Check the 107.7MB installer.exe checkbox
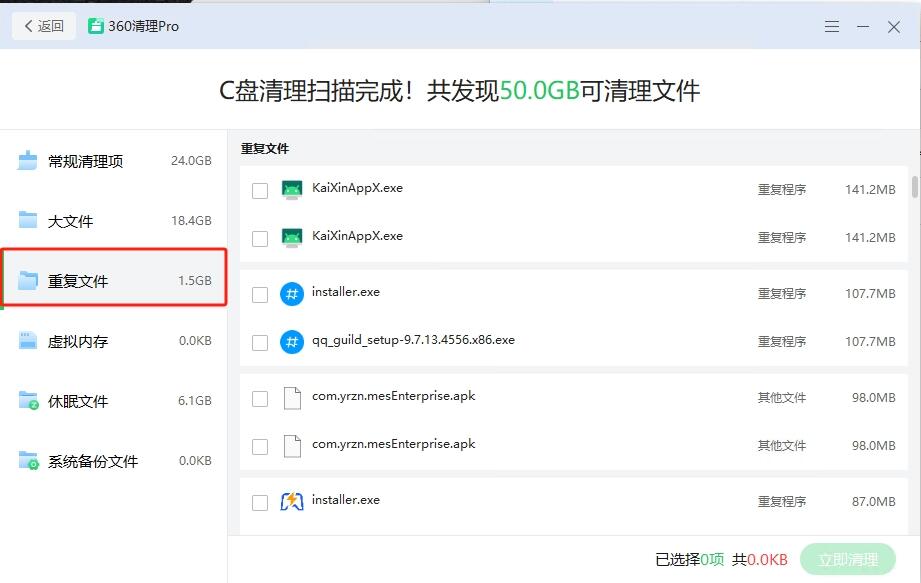The height and width of the screenshot is (583, 921). (260, 294)
